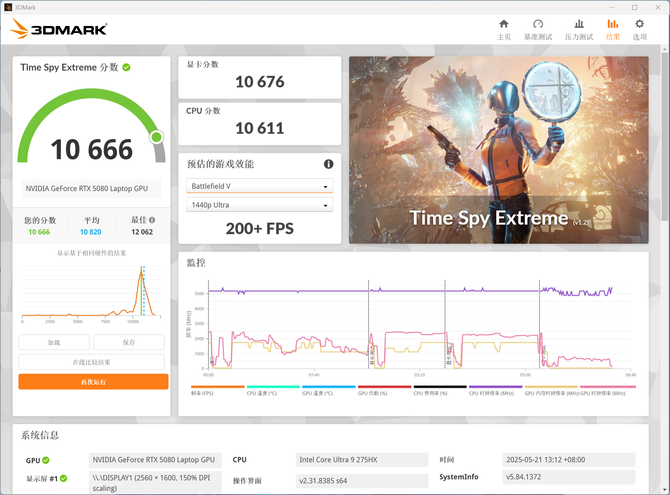The height and width of the screenshot is (495, 670).
Task: Click the 在线比较结果 compare online button
Action: pyautogui.click(x=91, y=362)
